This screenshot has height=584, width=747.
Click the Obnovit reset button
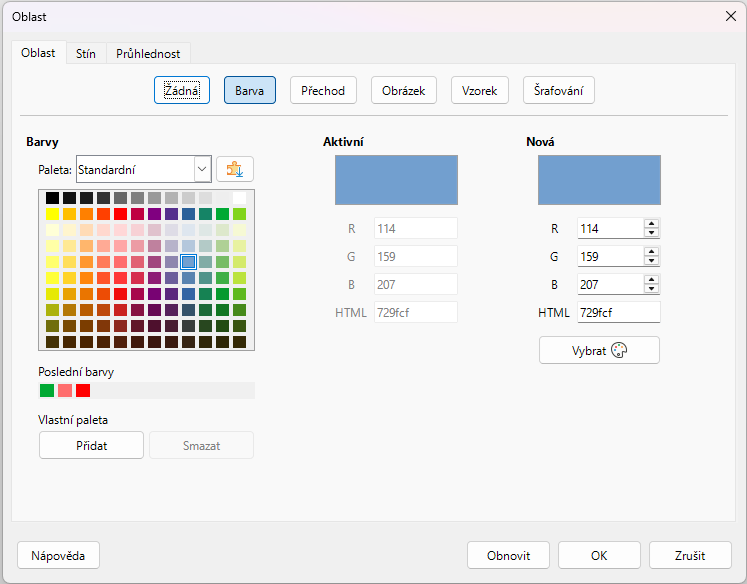click(508, 555)
